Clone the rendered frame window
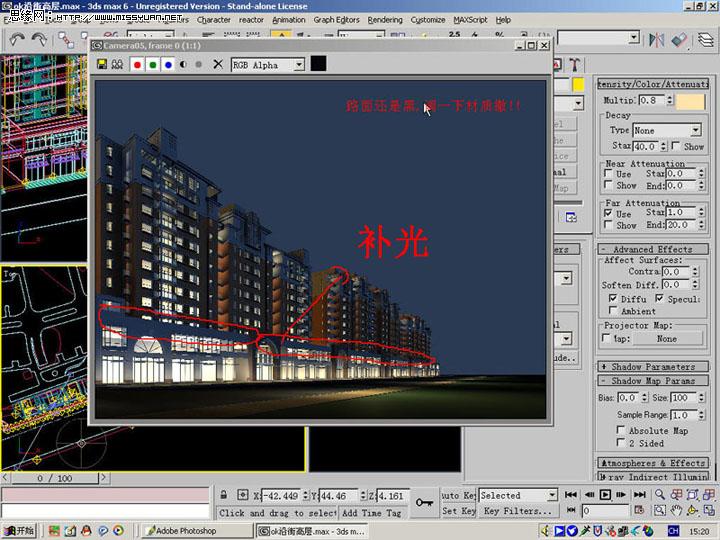 pos(117,64)
